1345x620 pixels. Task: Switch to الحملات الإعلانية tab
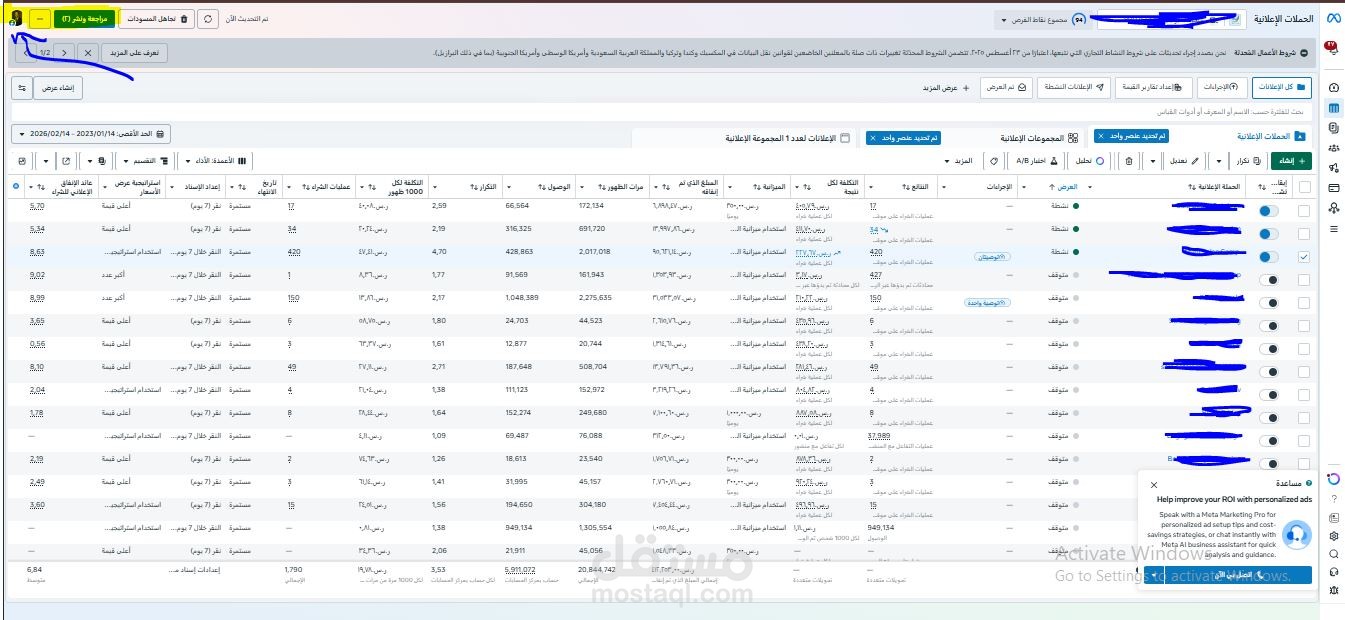[1272, 136]
